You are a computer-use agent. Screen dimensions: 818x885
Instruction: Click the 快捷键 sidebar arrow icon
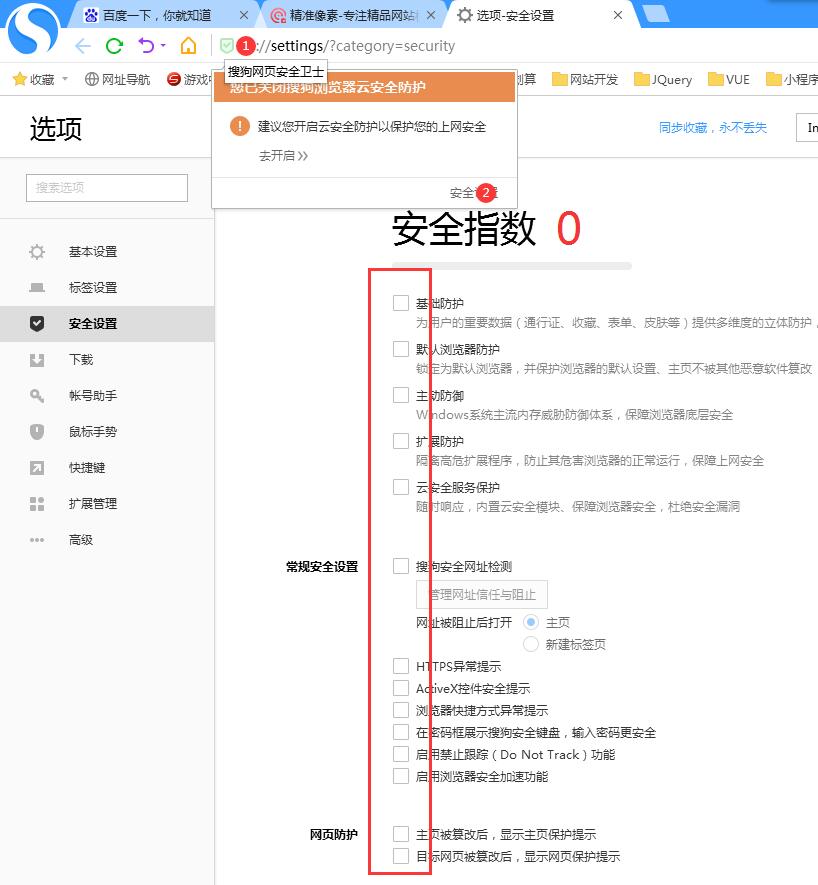click(37, 468)
